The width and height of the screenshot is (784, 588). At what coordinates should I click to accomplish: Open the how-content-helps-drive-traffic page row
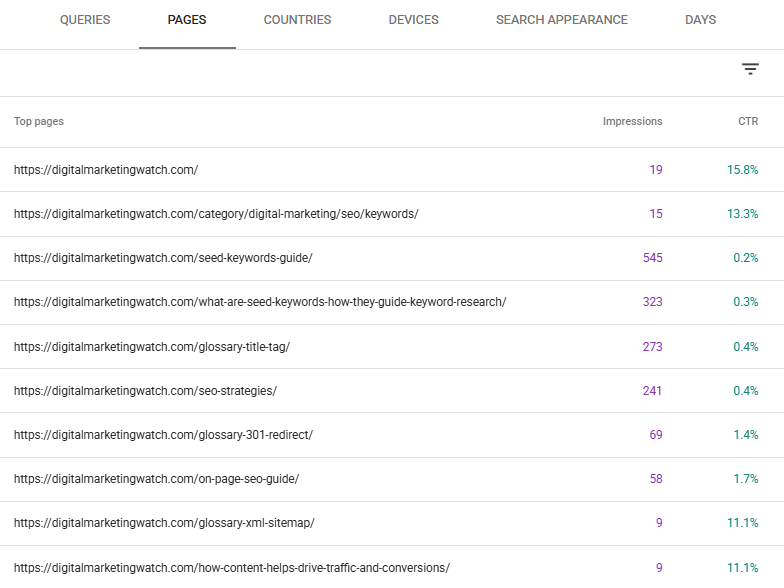pos(392,568)
